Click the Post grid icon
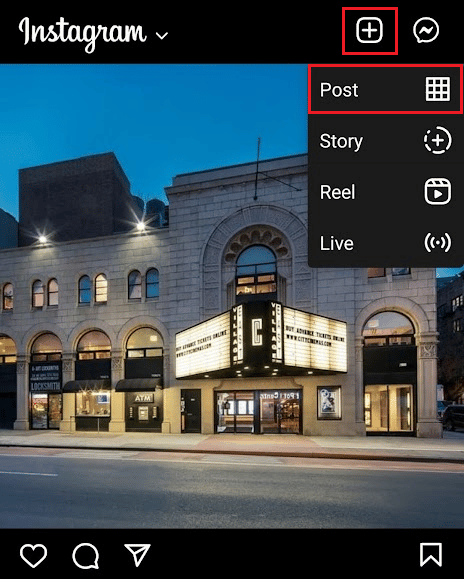The image size is (464, 579). [438, 89]
